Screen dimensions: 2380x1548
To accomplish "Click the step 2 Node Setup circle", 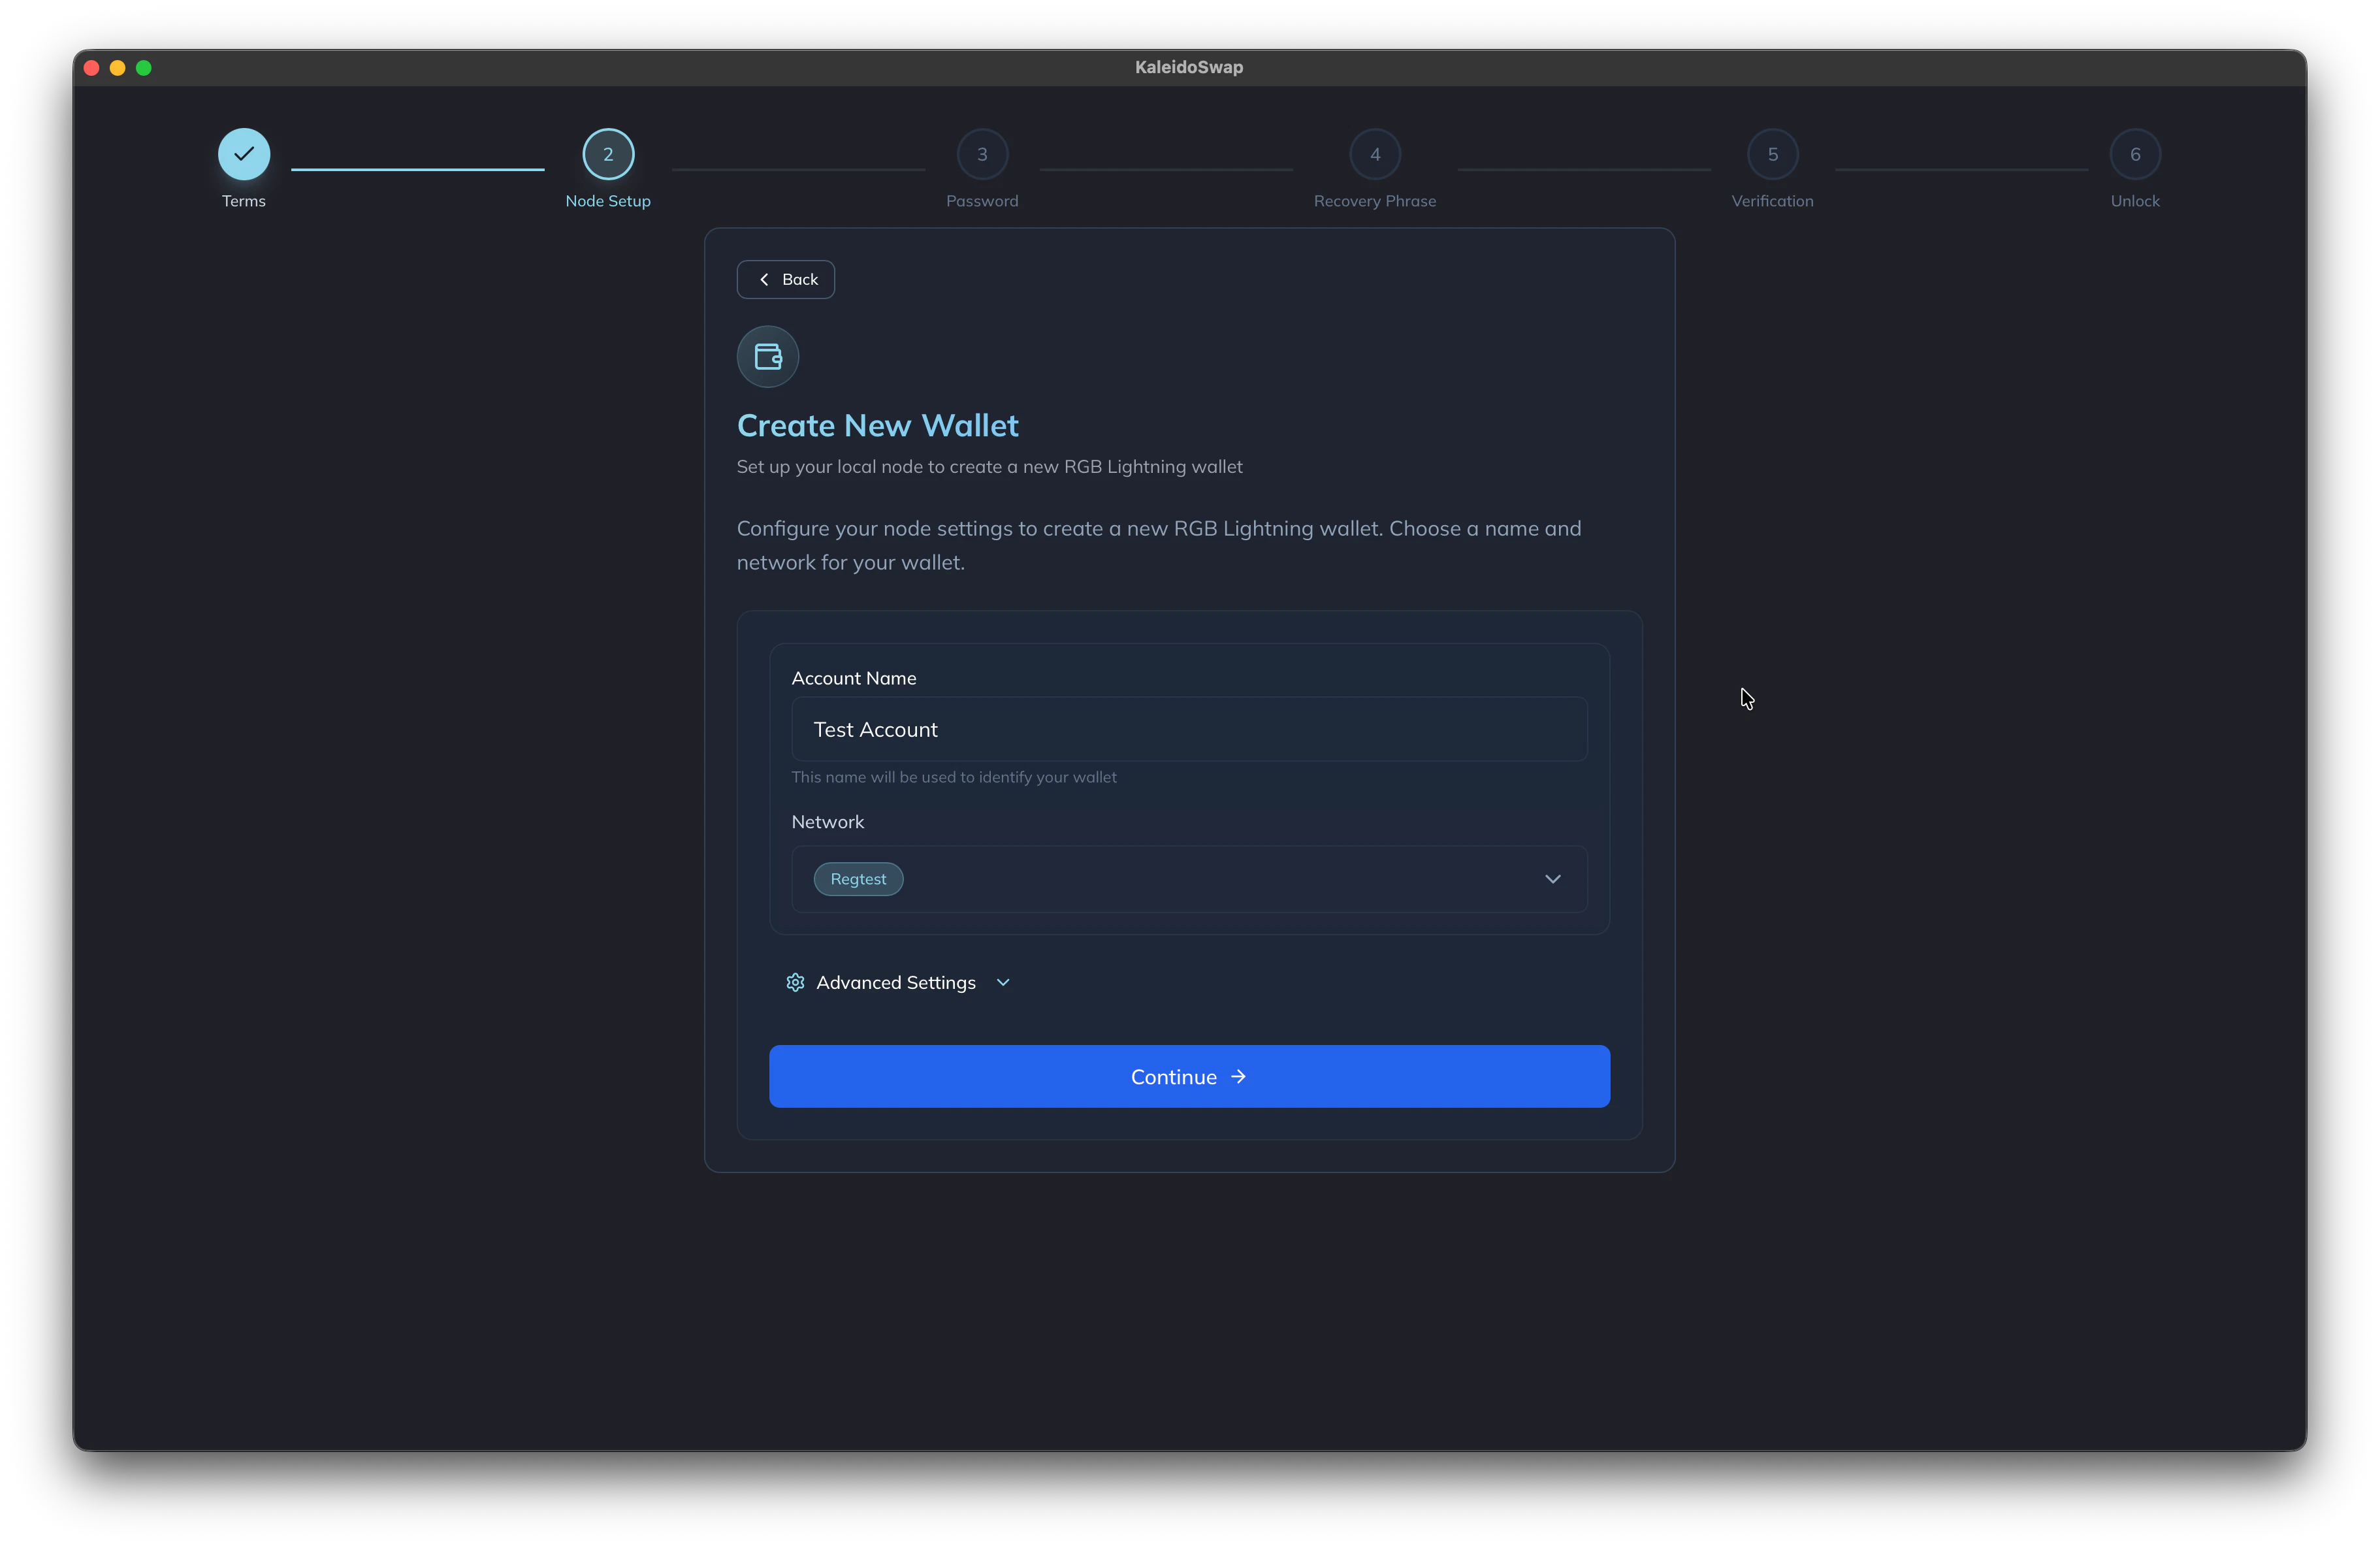I will tap(608, 154).
